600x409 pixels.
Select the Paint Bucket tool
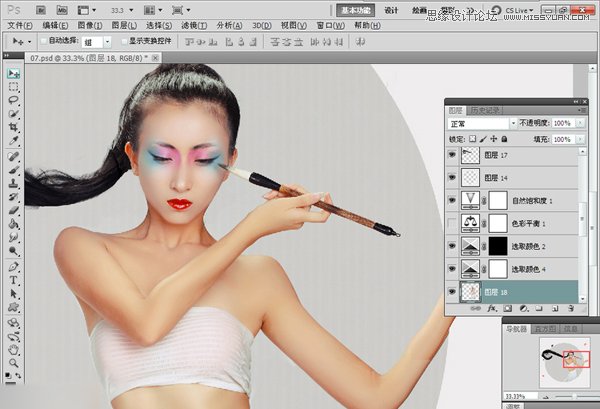pos(13,224)
